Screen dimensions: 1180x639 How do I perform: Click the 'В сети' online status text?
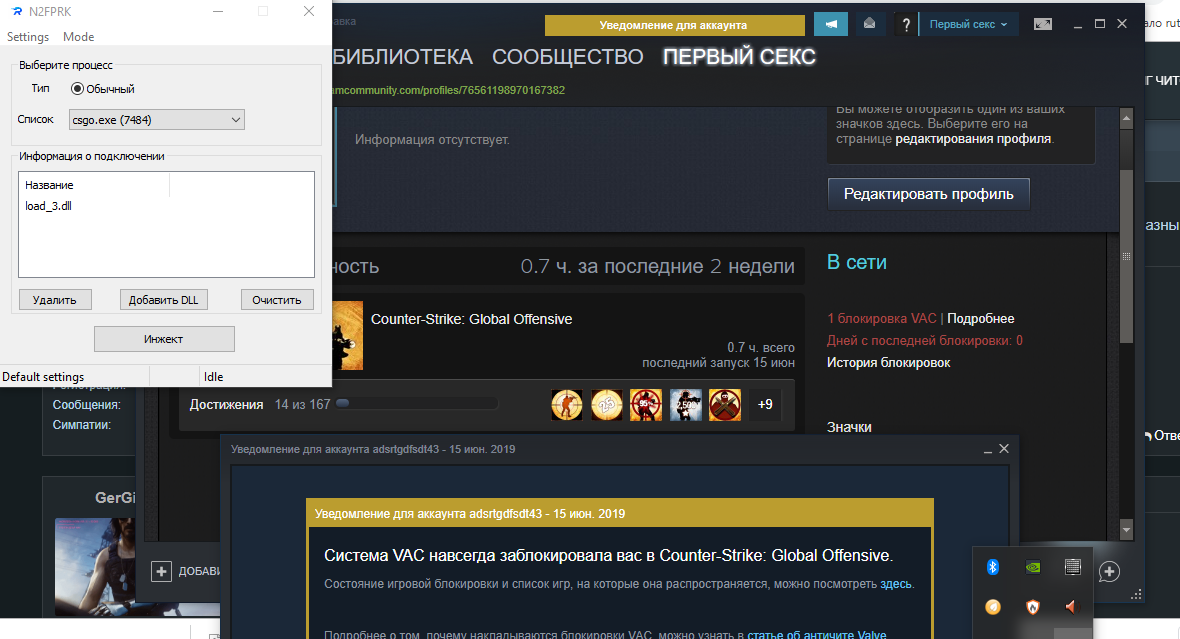pos(857,262)
